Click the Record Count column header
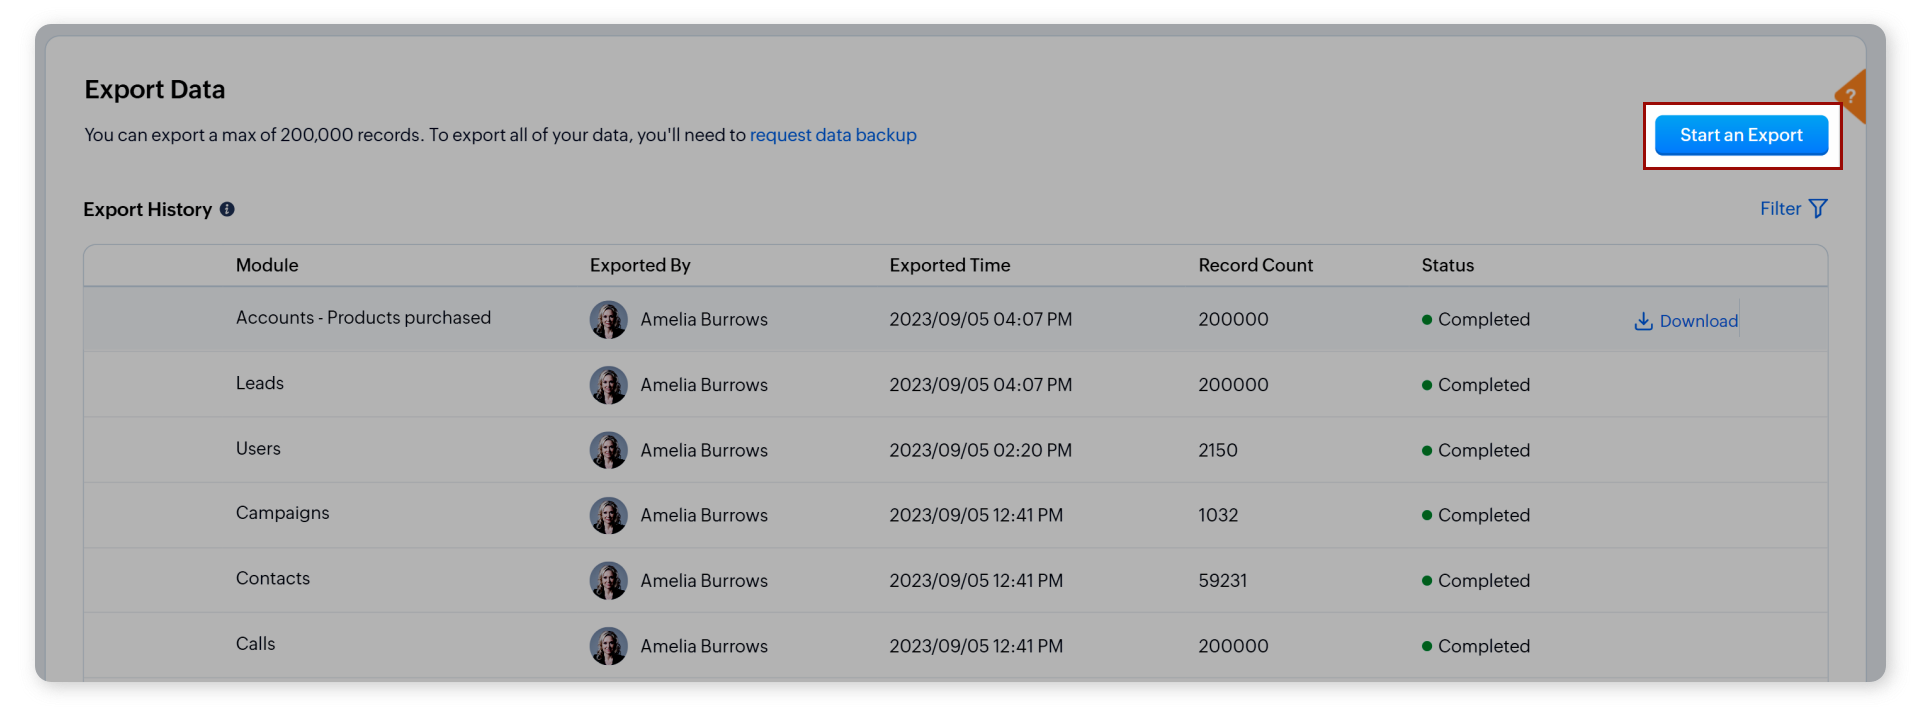The width and height of the screenshot is (1920, 716). click(x=1255, y=265)
